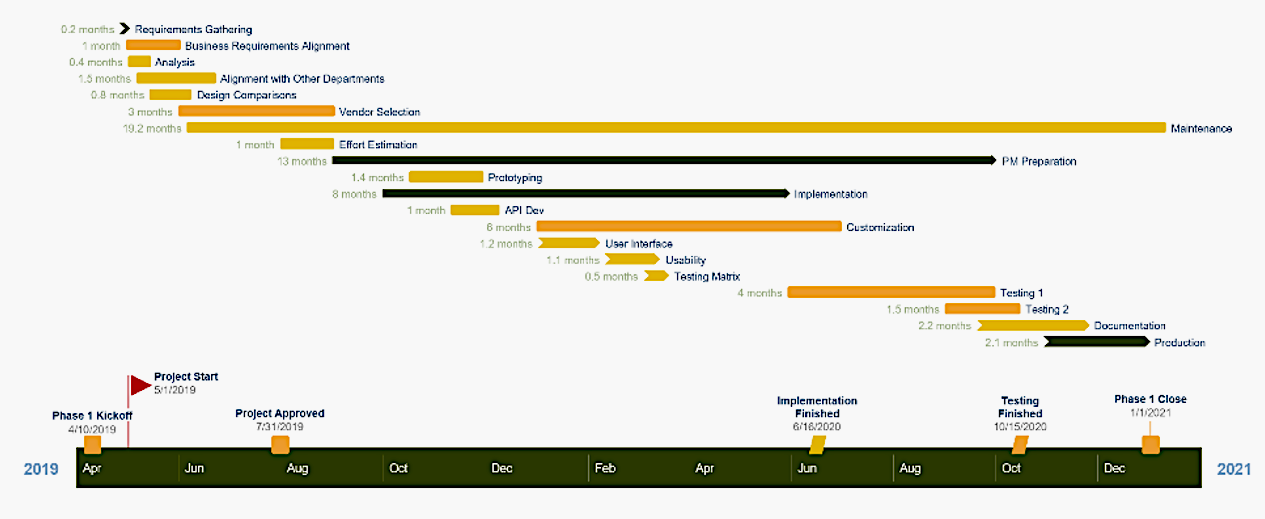Screen dimensions: 1265x519
Task: Select the Phase 1 Close milestone marker
Action: (x=1150, y=444)
